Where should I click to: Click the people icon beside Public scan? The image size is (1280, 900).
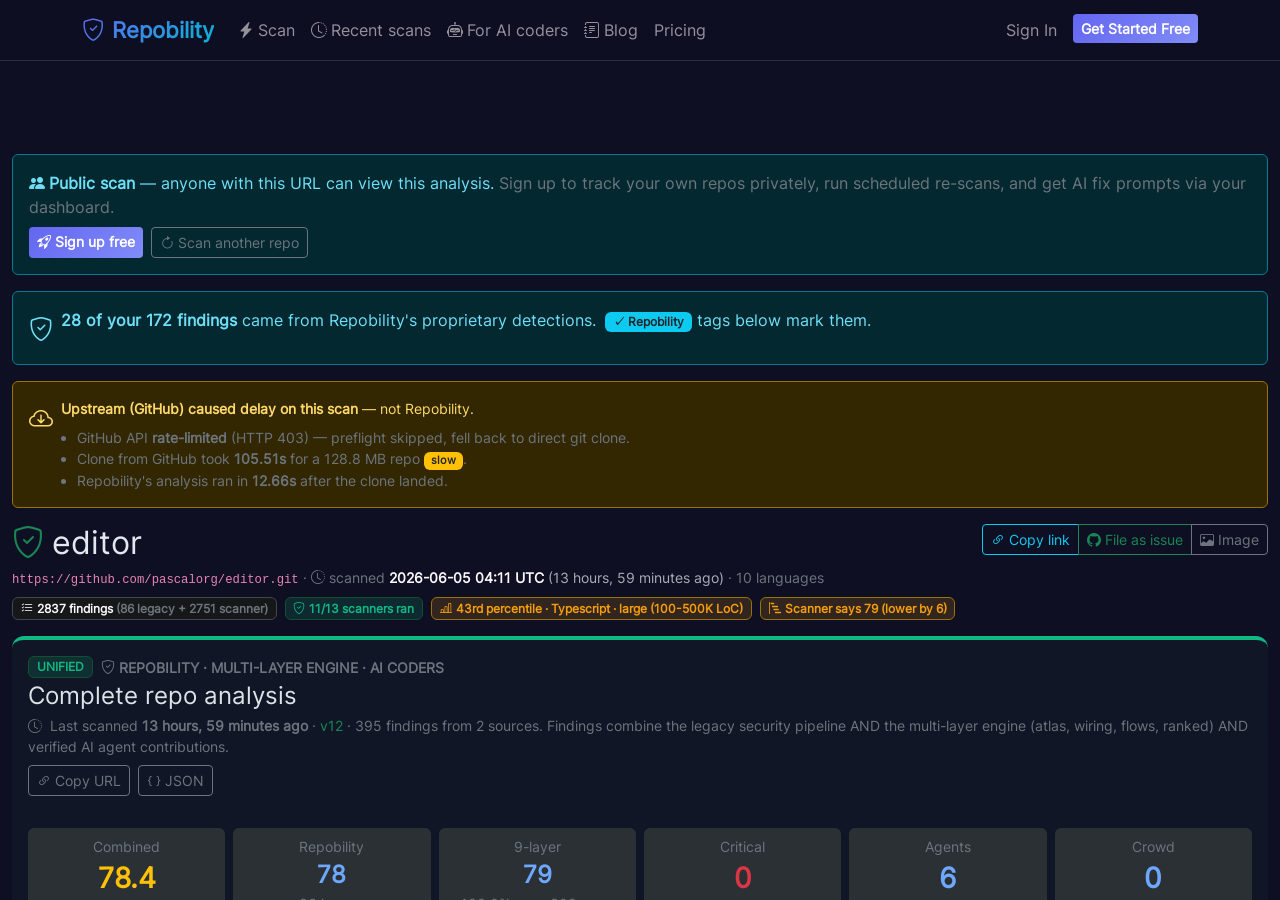(x=37, y=183)
